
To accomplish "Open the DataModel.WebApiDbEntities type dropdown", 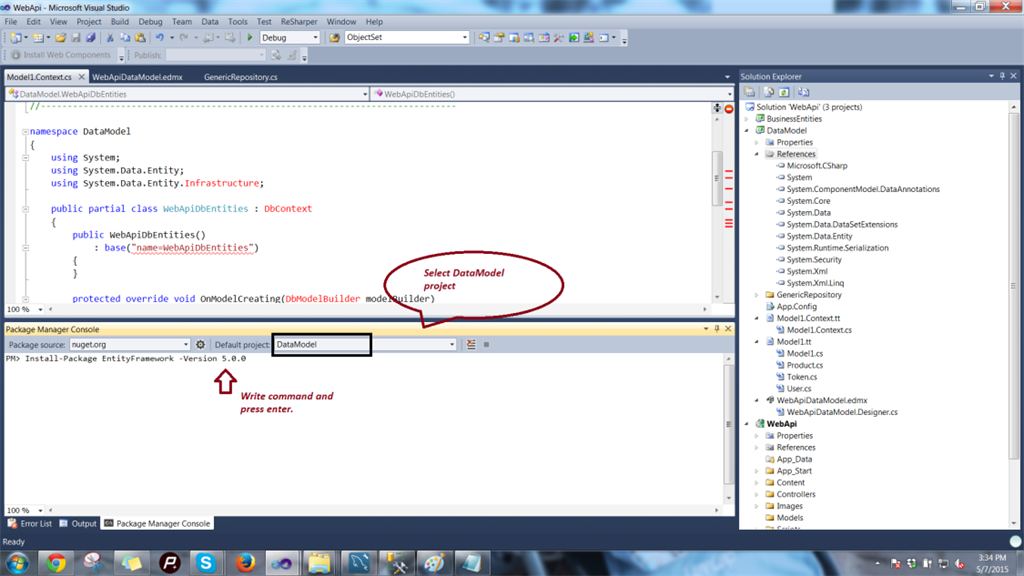I will (x=364, y=94).
